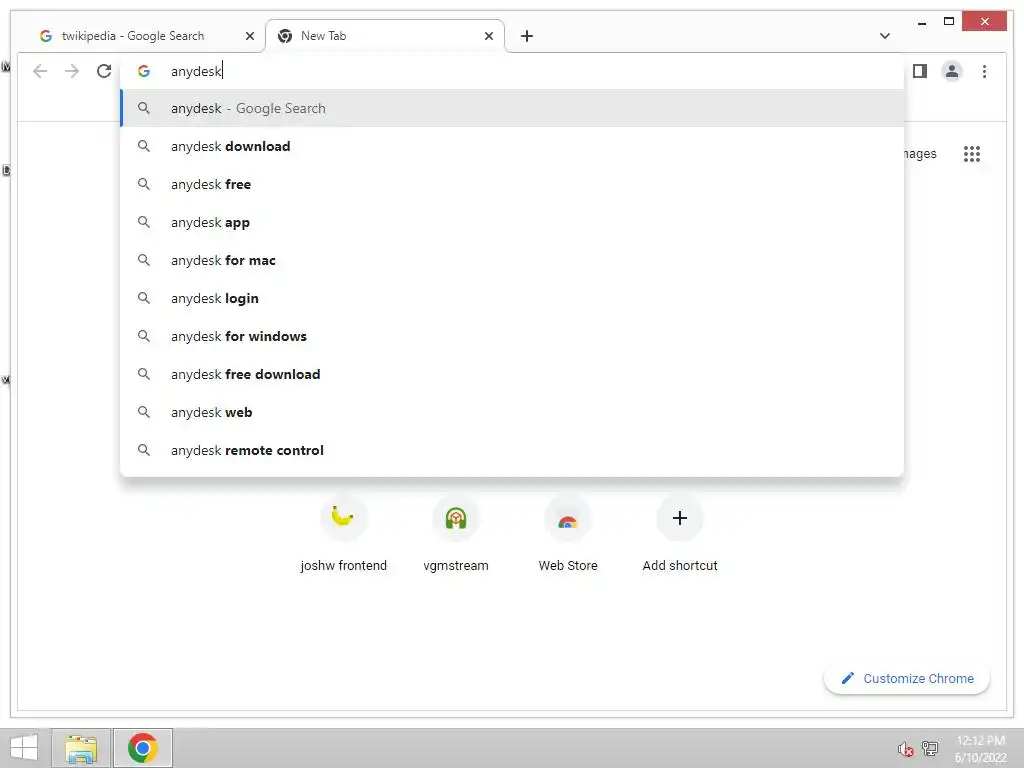Open the Windows Start button

pos(24,748)
